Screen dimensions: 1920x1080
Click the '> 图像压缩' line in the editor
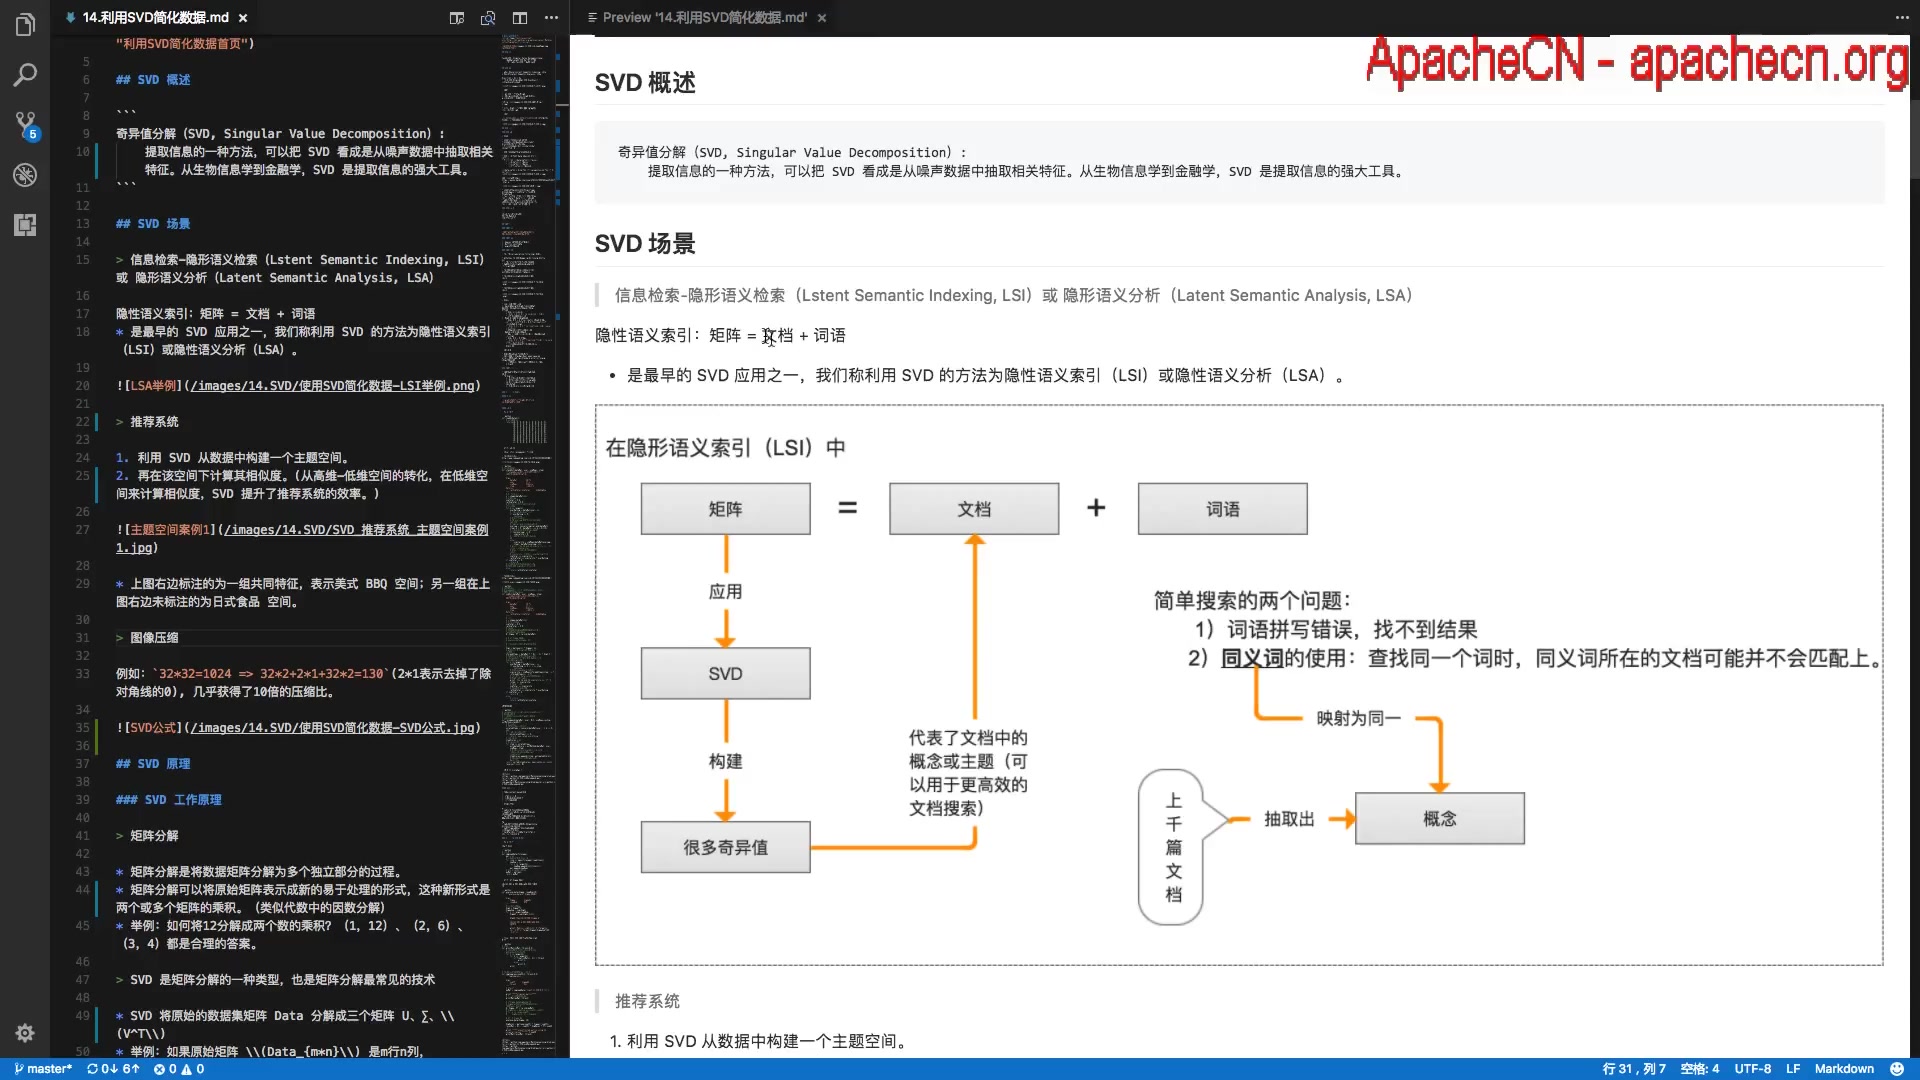pos(147,638)
